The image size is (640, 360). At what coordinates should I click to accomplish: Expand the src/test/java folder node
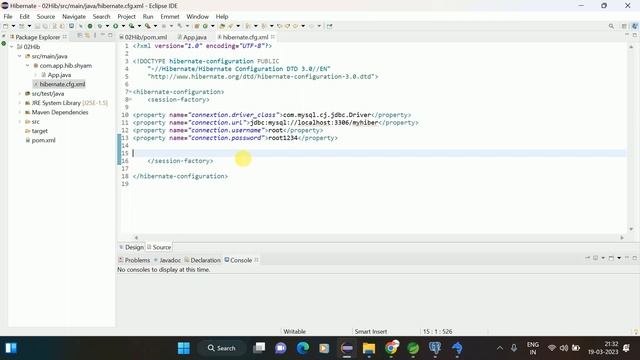pos(20,94)
